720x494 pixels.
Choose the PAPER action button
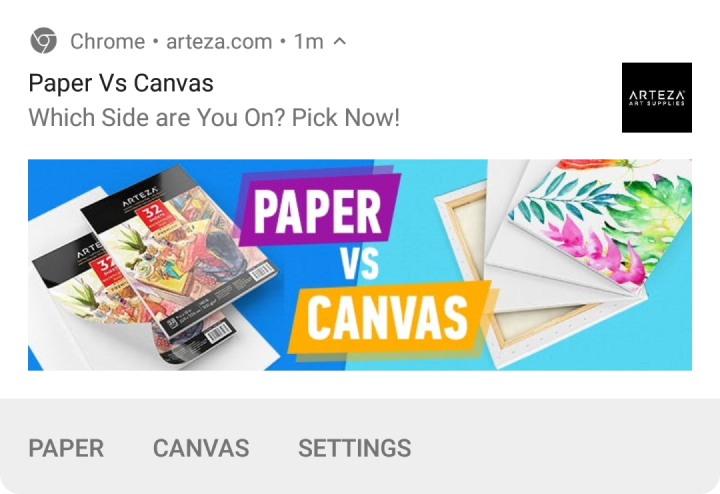(x=66, y=448)
